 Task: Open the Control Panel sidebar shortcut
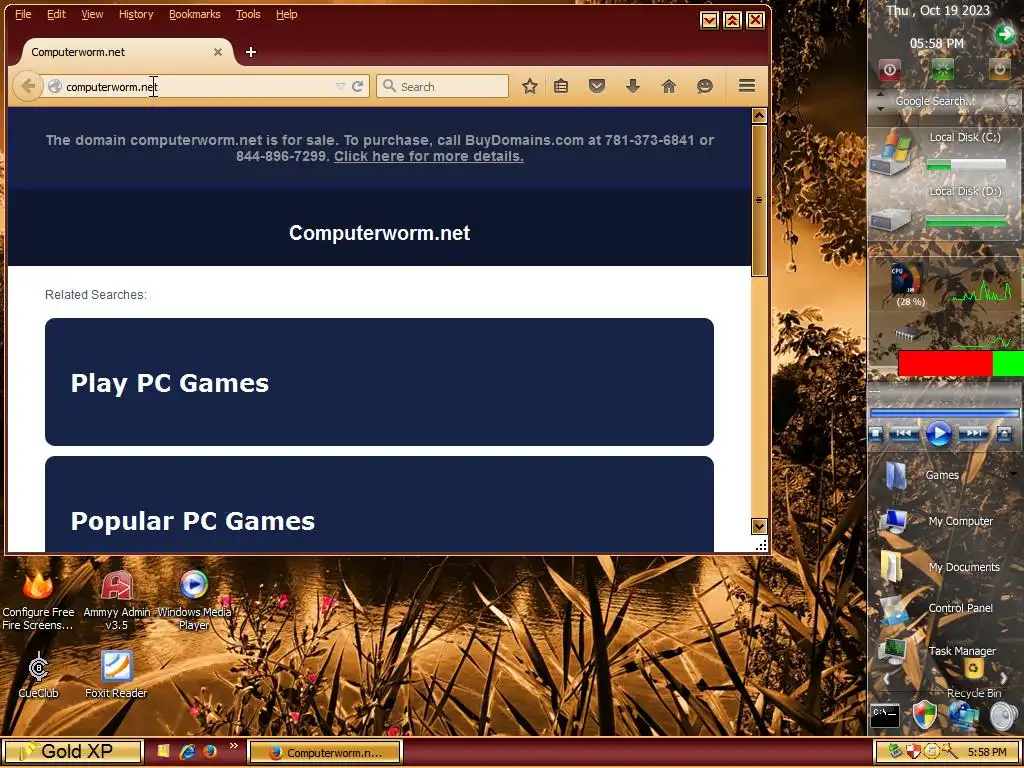coord(936,609)
